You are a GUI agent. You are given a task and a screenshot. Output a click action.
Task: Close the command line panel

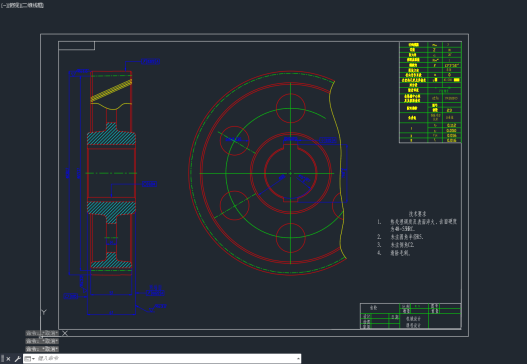pos(8,359)
